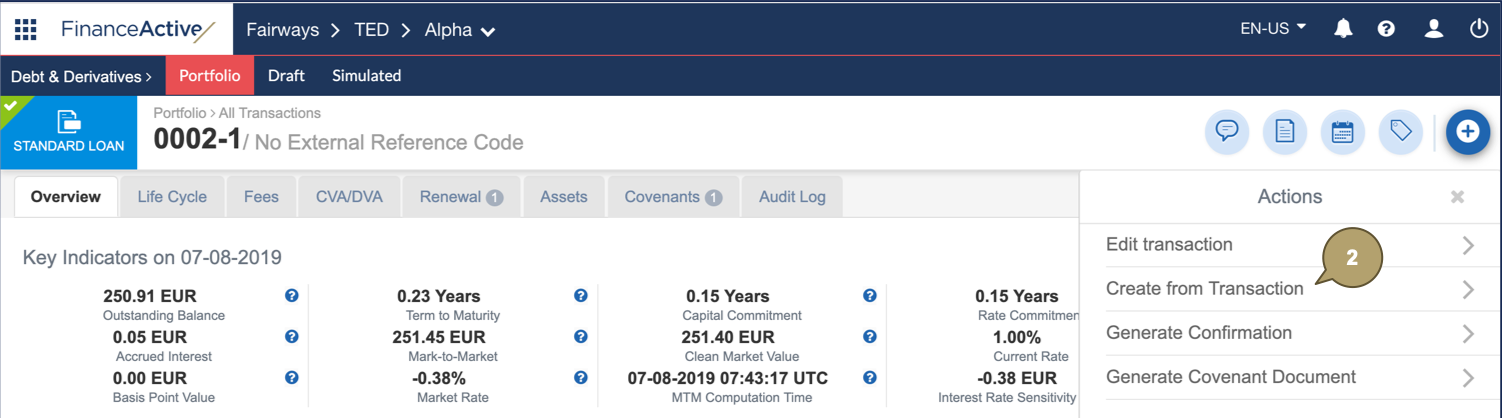
Task: Click help icon next to Outstanding Balance
Action: [292, 296]
